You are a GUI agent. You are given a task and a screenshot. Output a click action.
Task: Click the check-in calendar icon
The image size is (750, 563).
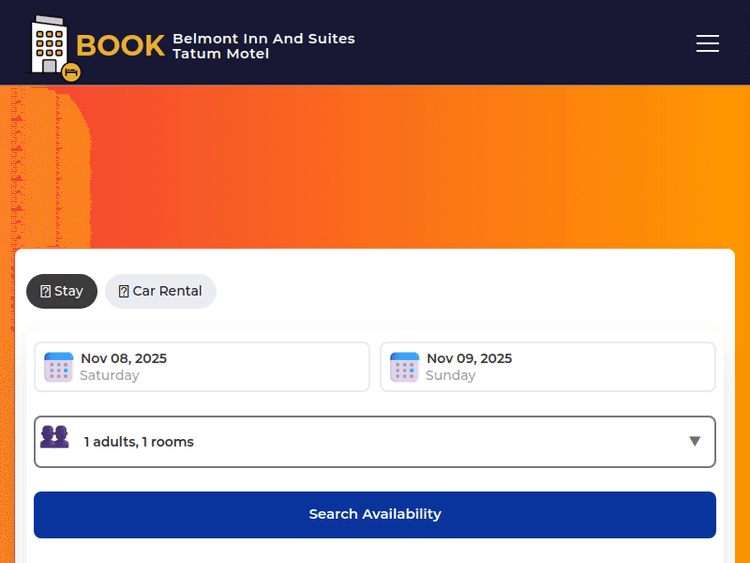(x=59, y=367)
